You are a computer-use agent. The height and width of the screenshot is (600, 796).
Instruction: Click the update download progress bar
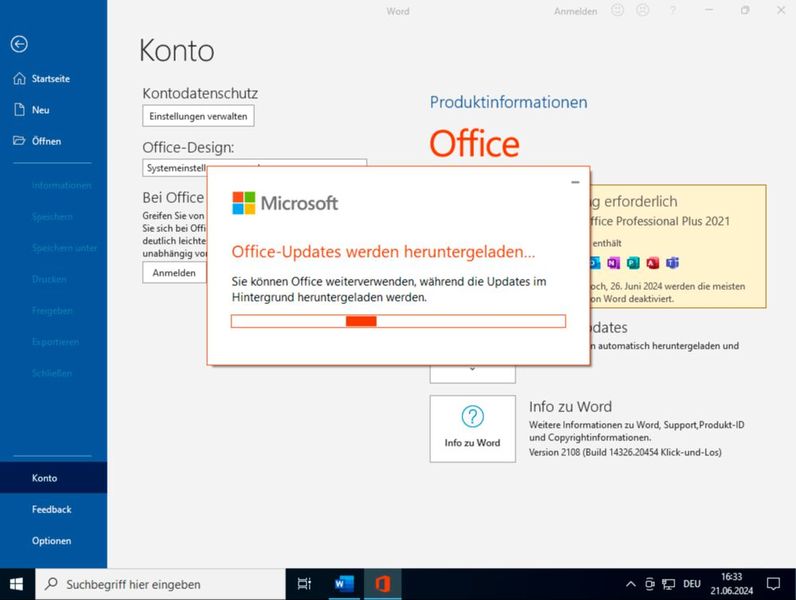[x=399, y=321]
